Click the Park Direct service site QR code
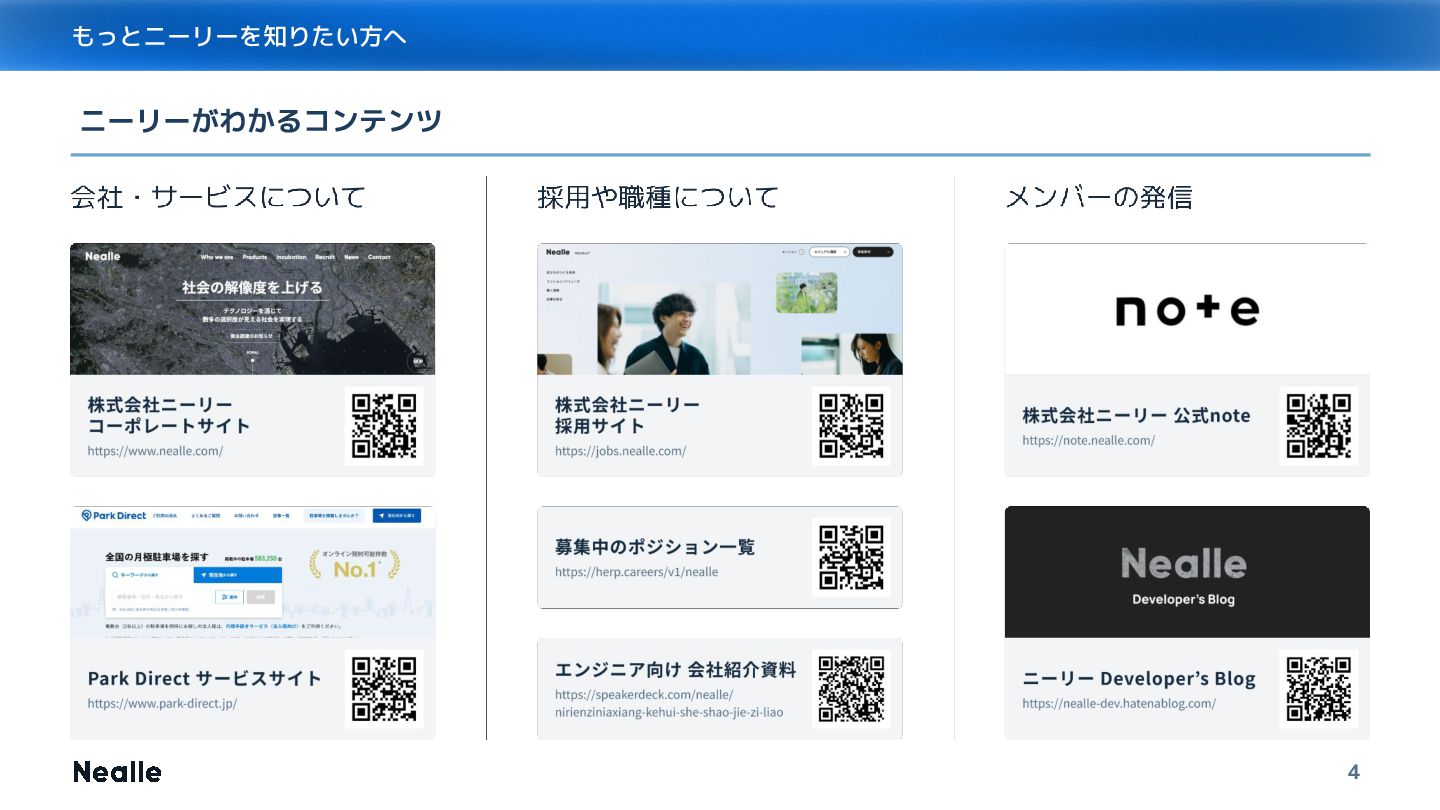The height and width of the screenshot is (810, 1440). (x=384, y=688)
